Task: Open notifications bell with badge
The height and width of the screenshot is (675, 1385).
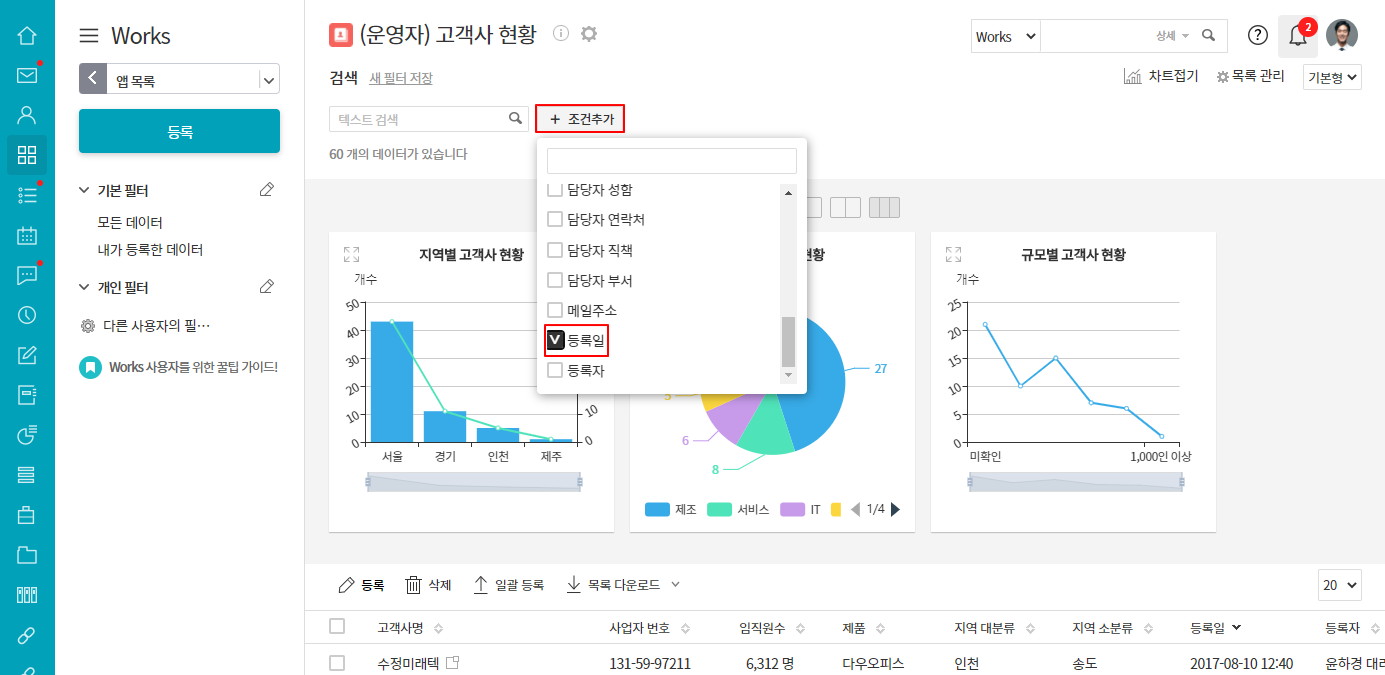Action: pos(1297,36)
